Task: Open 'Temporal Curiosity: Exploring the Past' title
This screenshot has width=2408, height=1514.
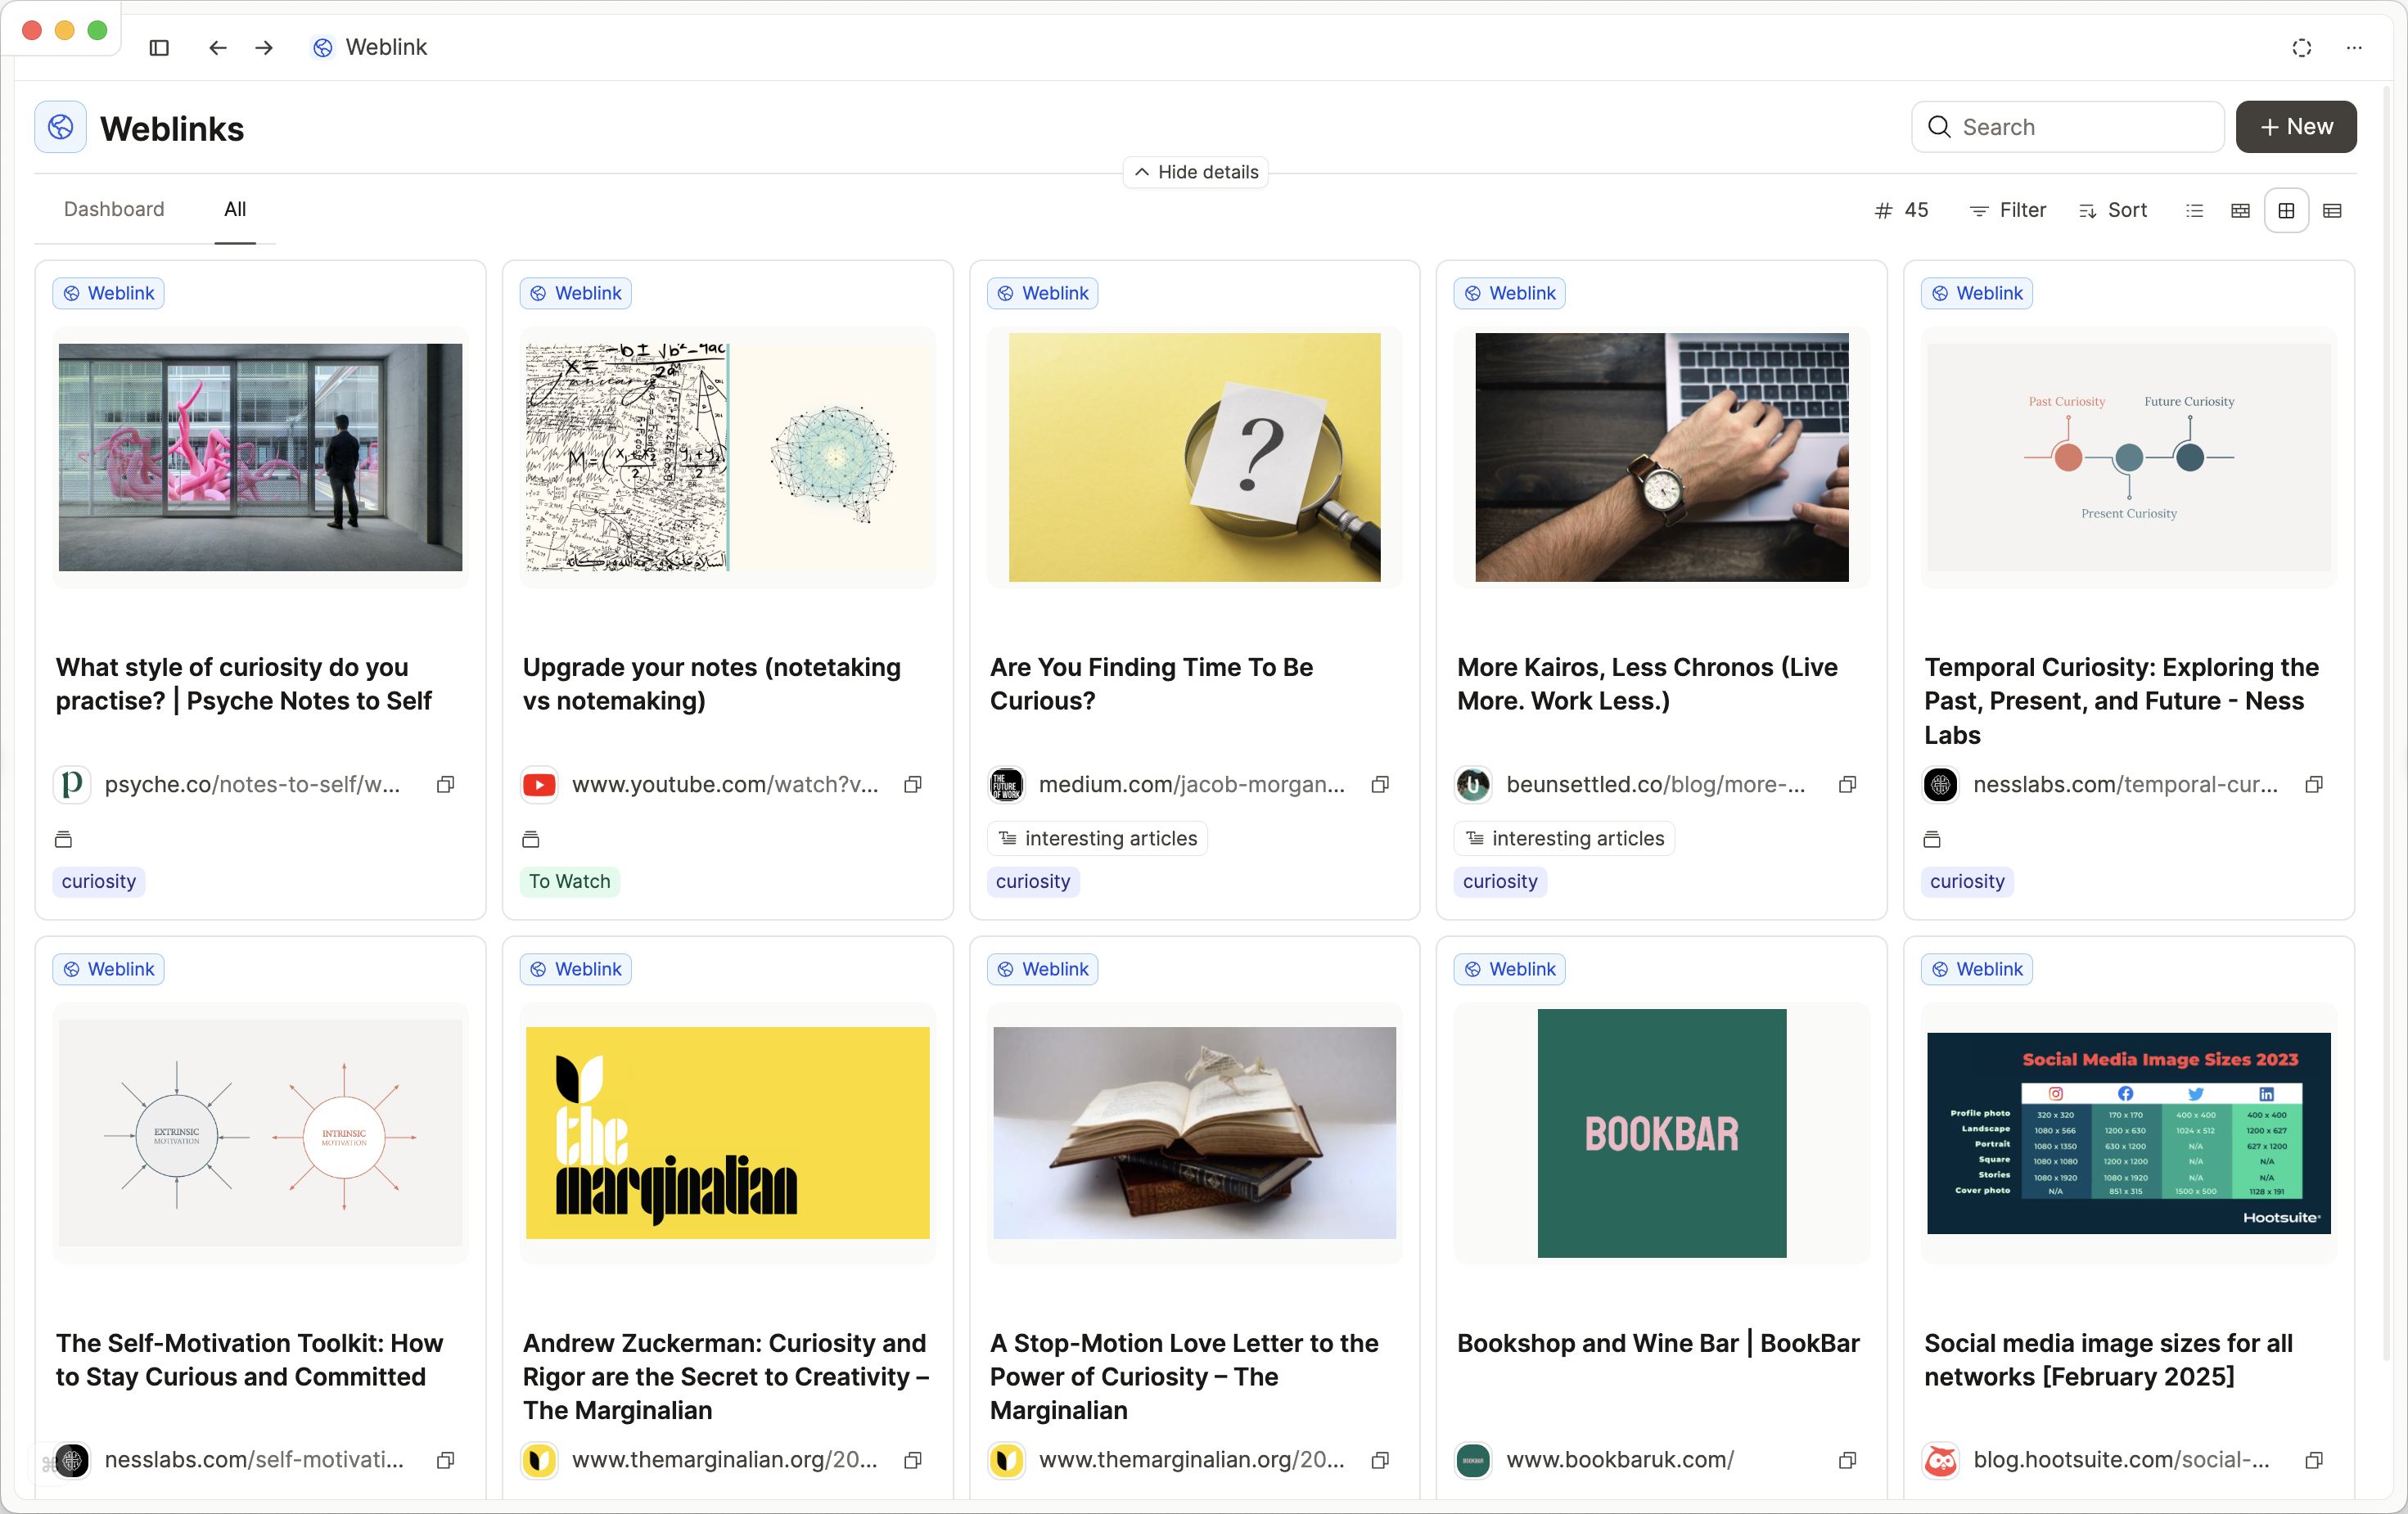Action: tap(2121, 701)
